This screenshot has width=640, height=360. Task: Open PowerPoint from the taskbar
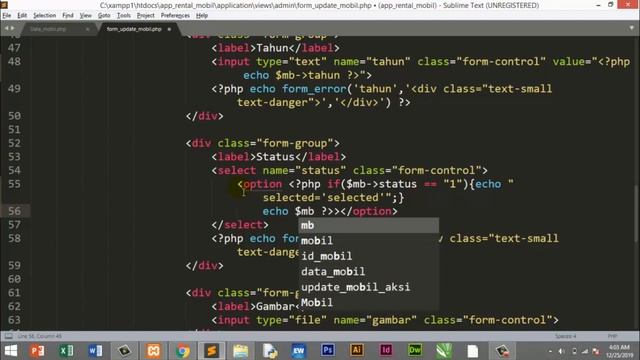[x=37, y=351]
